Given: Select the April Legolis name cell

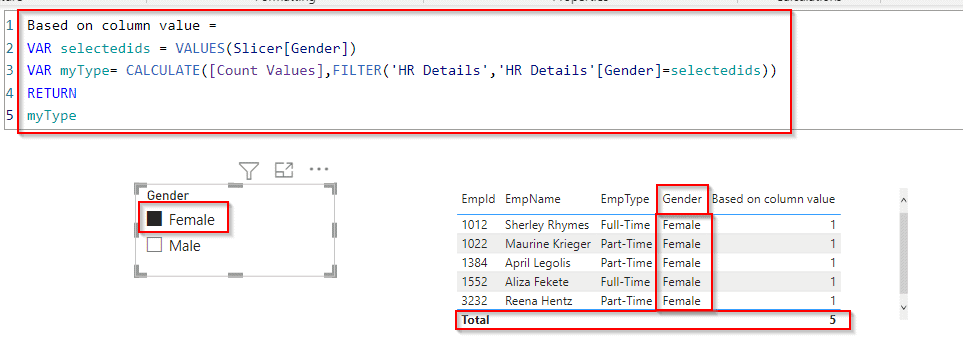Looking at the screenshot, I should (x=537, y=263).
